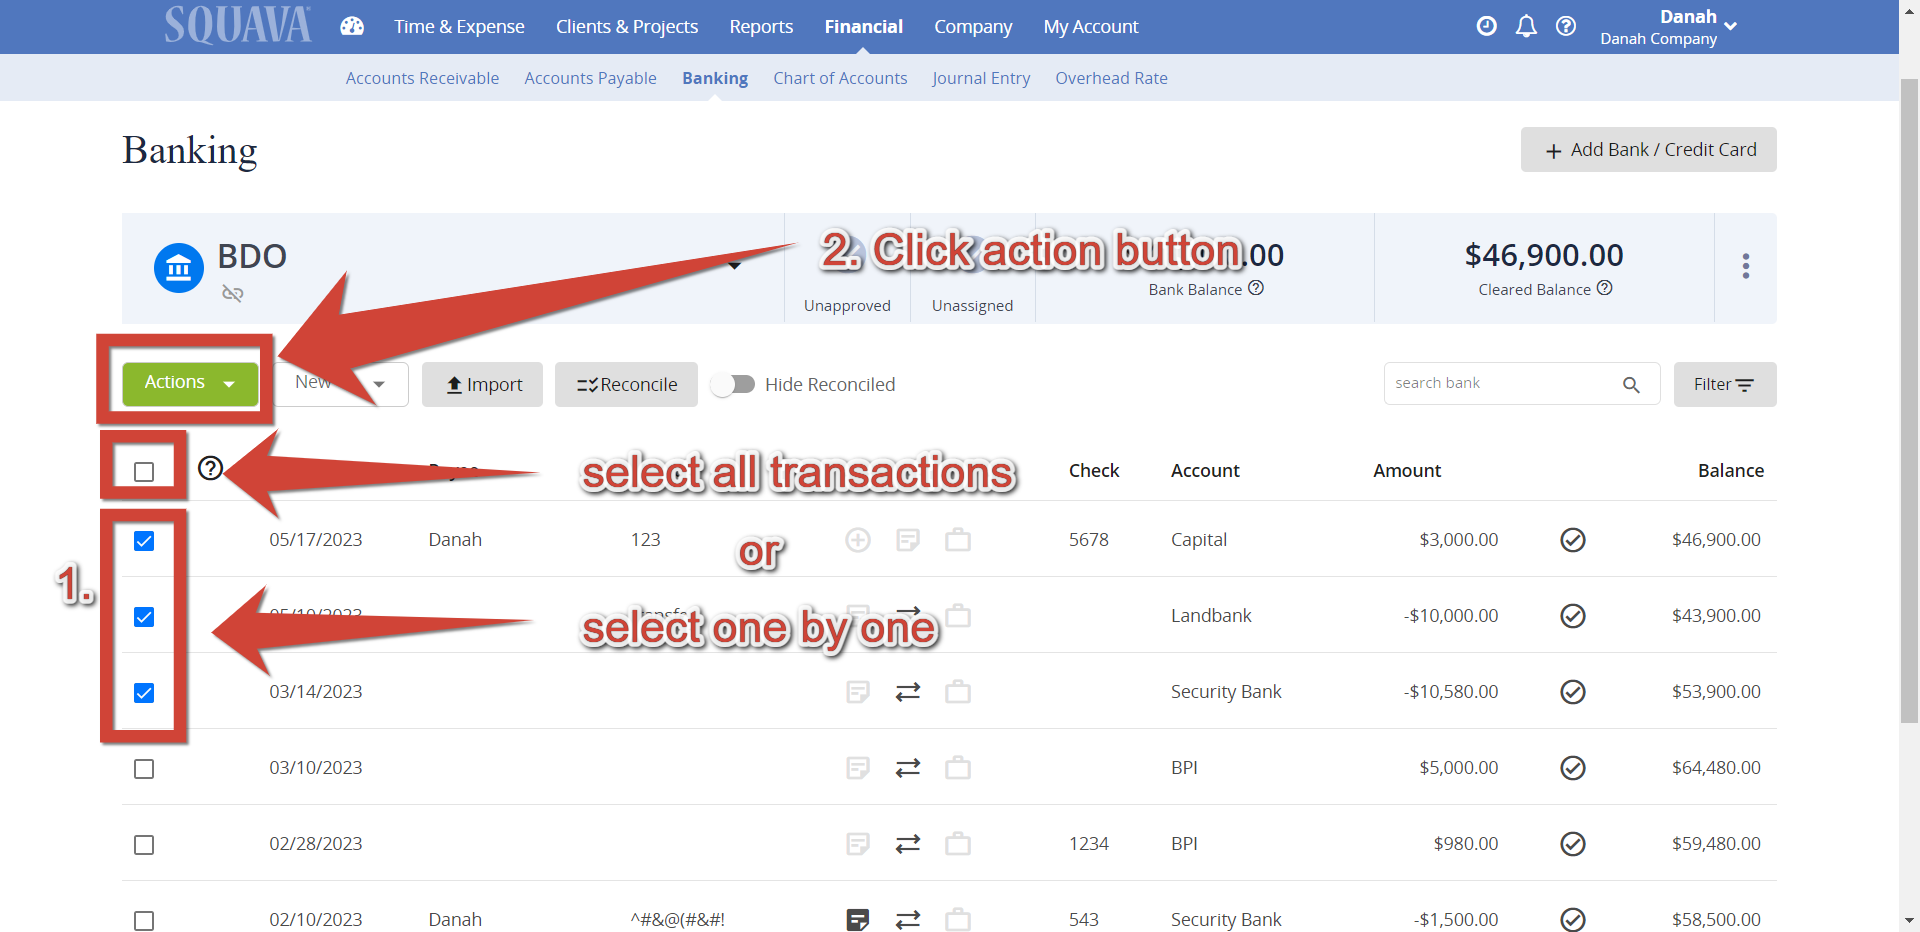The height and width of the screenshot is (932, 1920).
Task: Click the briefcase icon on 02/28/2023 row
Action: (958, 844)
